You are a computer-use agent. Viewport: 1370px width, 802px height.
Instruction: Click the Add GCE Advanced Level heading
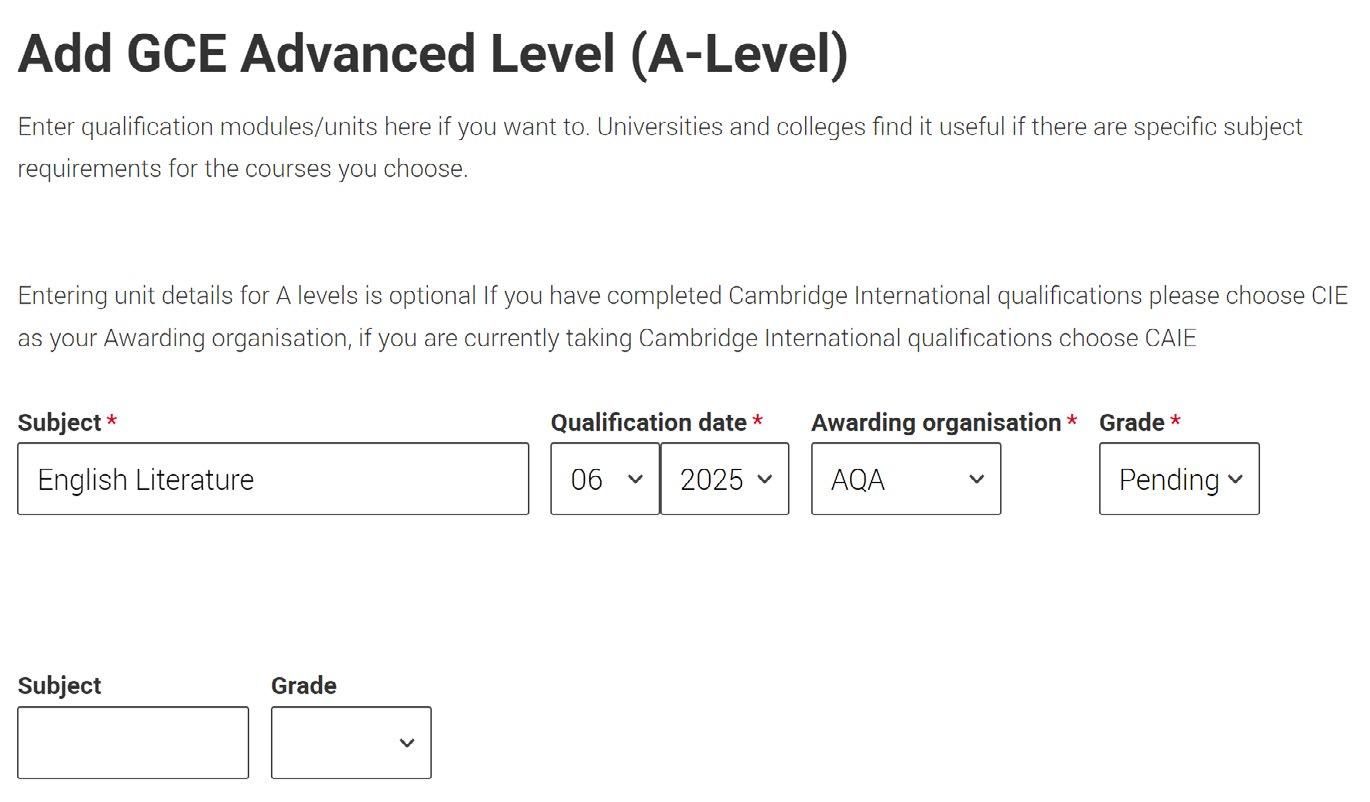point(433,54)
